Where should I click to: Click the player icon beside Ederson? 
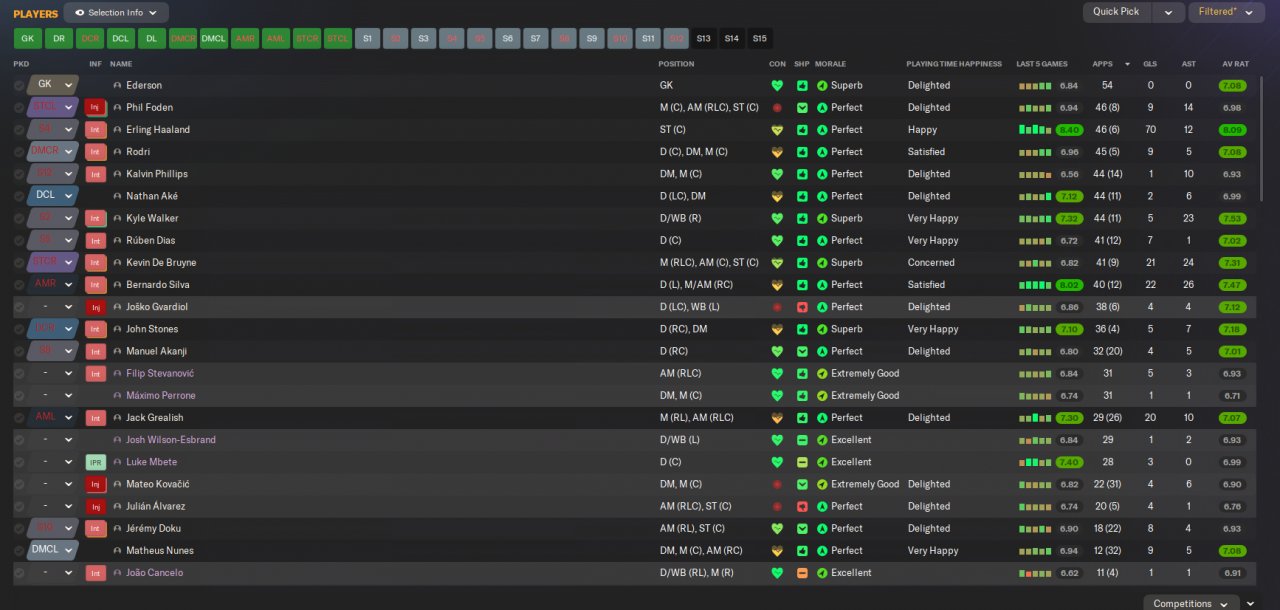[x=117, y=86]
